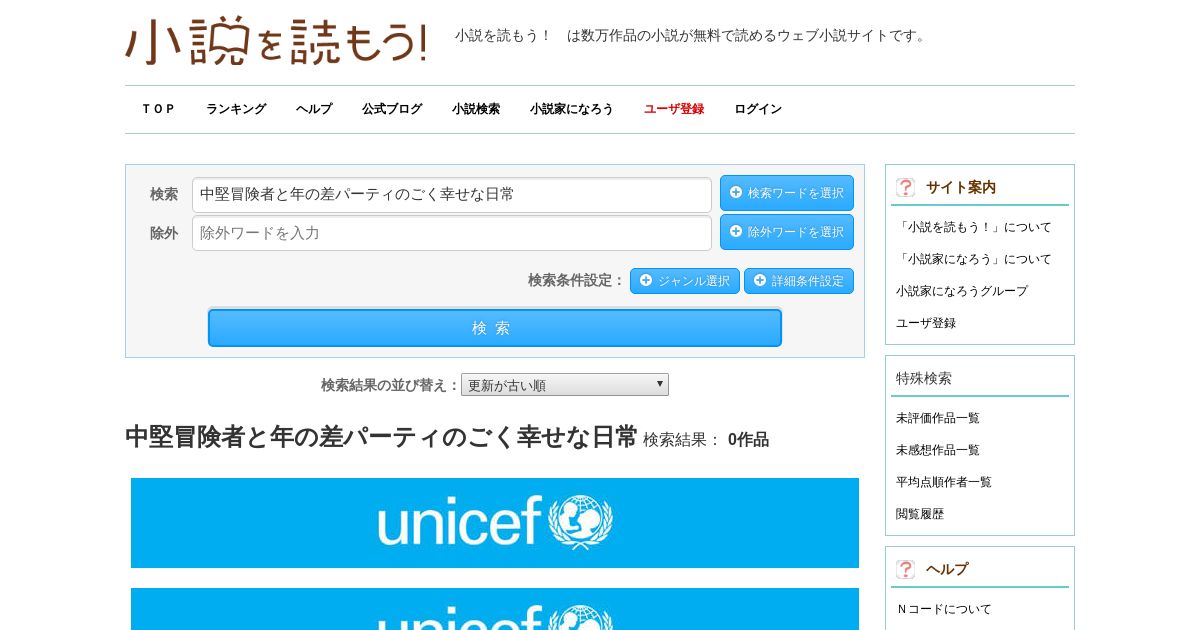The width and height of the screenshot is (1200, 630).
Task: Click the large blue 検索 button
Action: (495, 328)
